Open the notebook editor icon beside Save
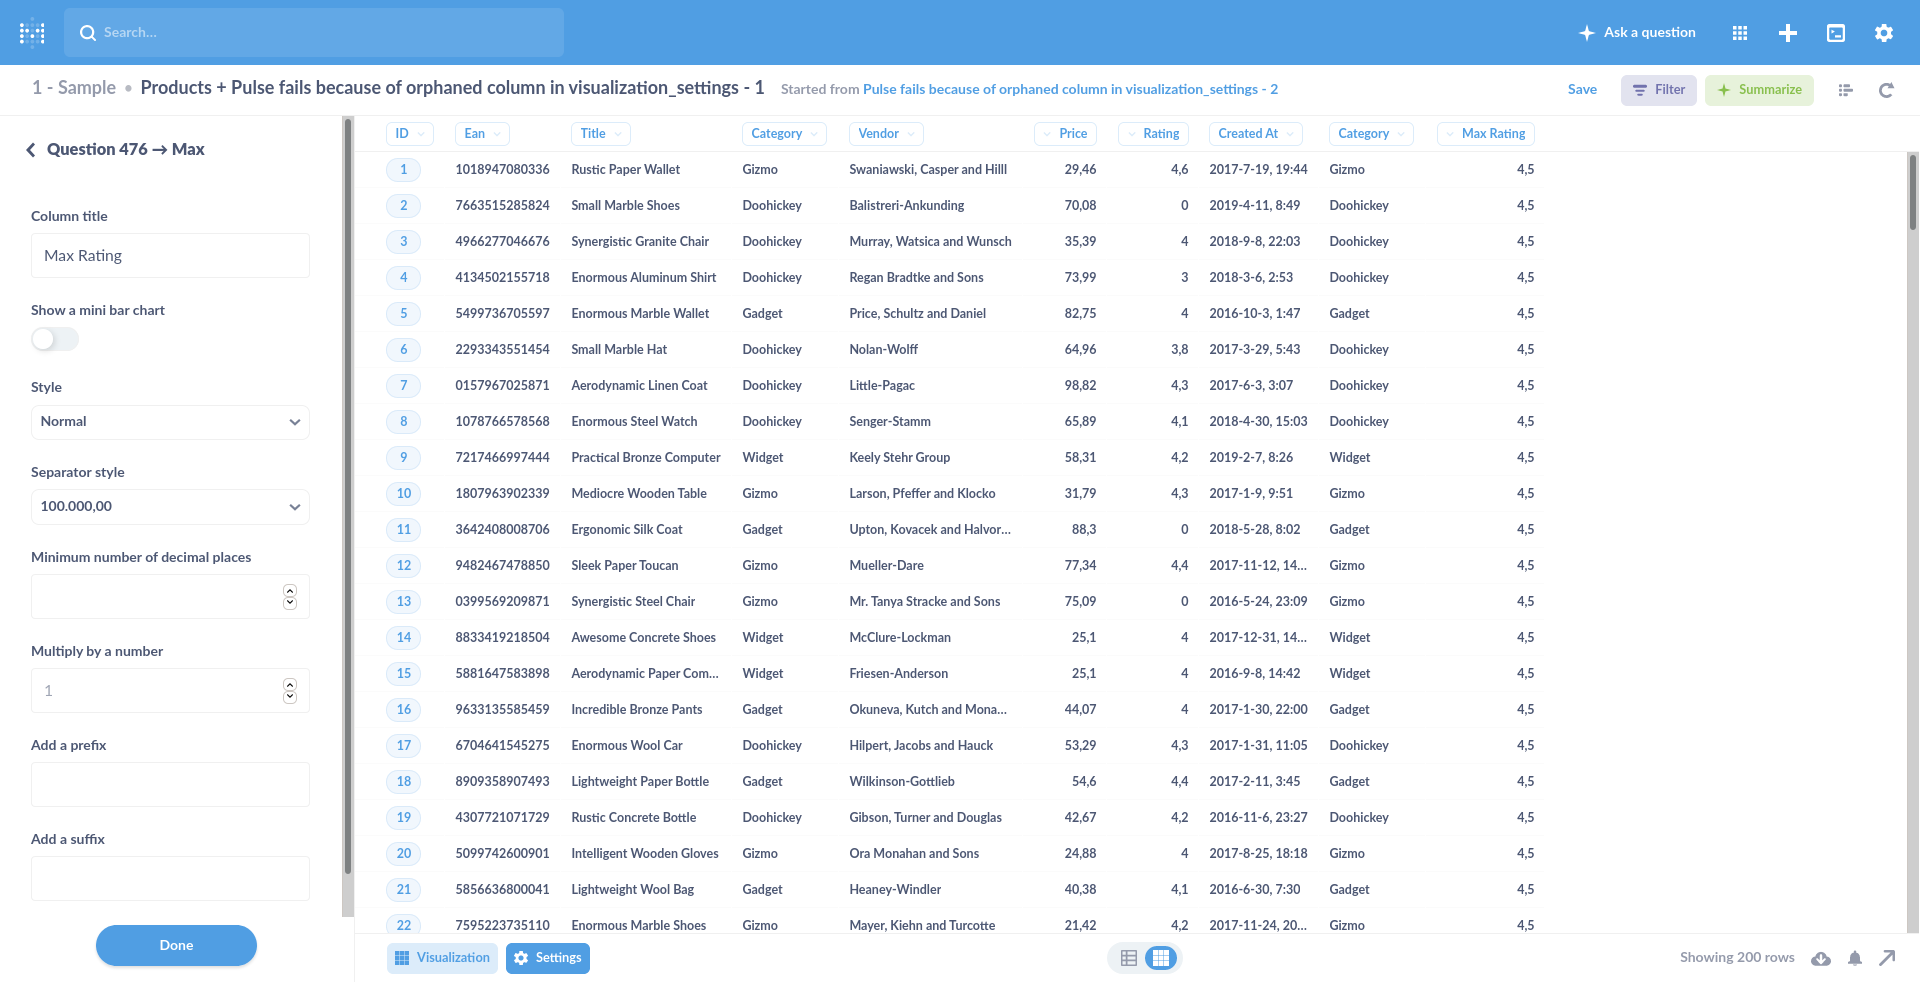Image resolution: width=1920 pixels, height=982 pixels. (1845, 90)
